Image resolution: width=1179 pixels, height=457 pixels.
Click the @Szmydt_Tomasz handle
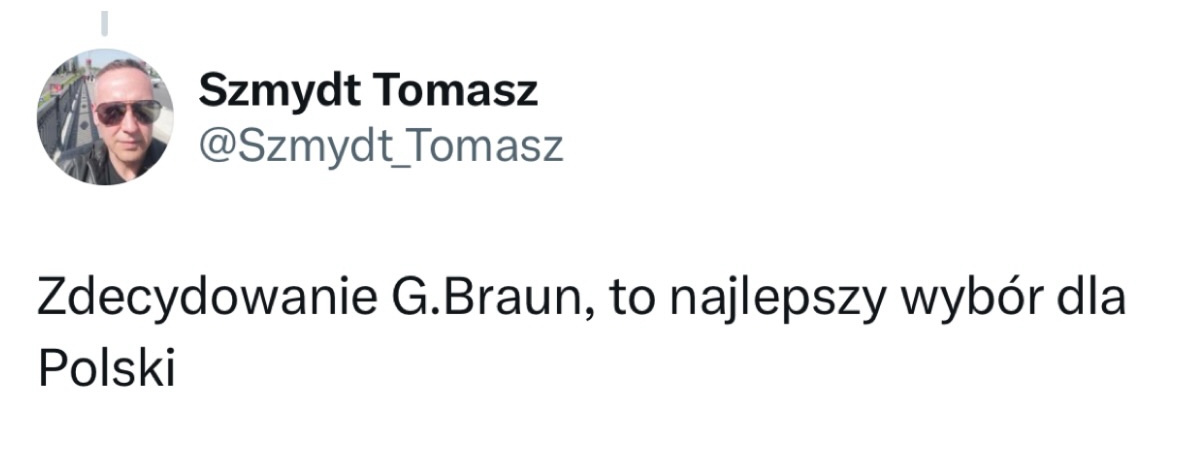[x=381, y=146]
